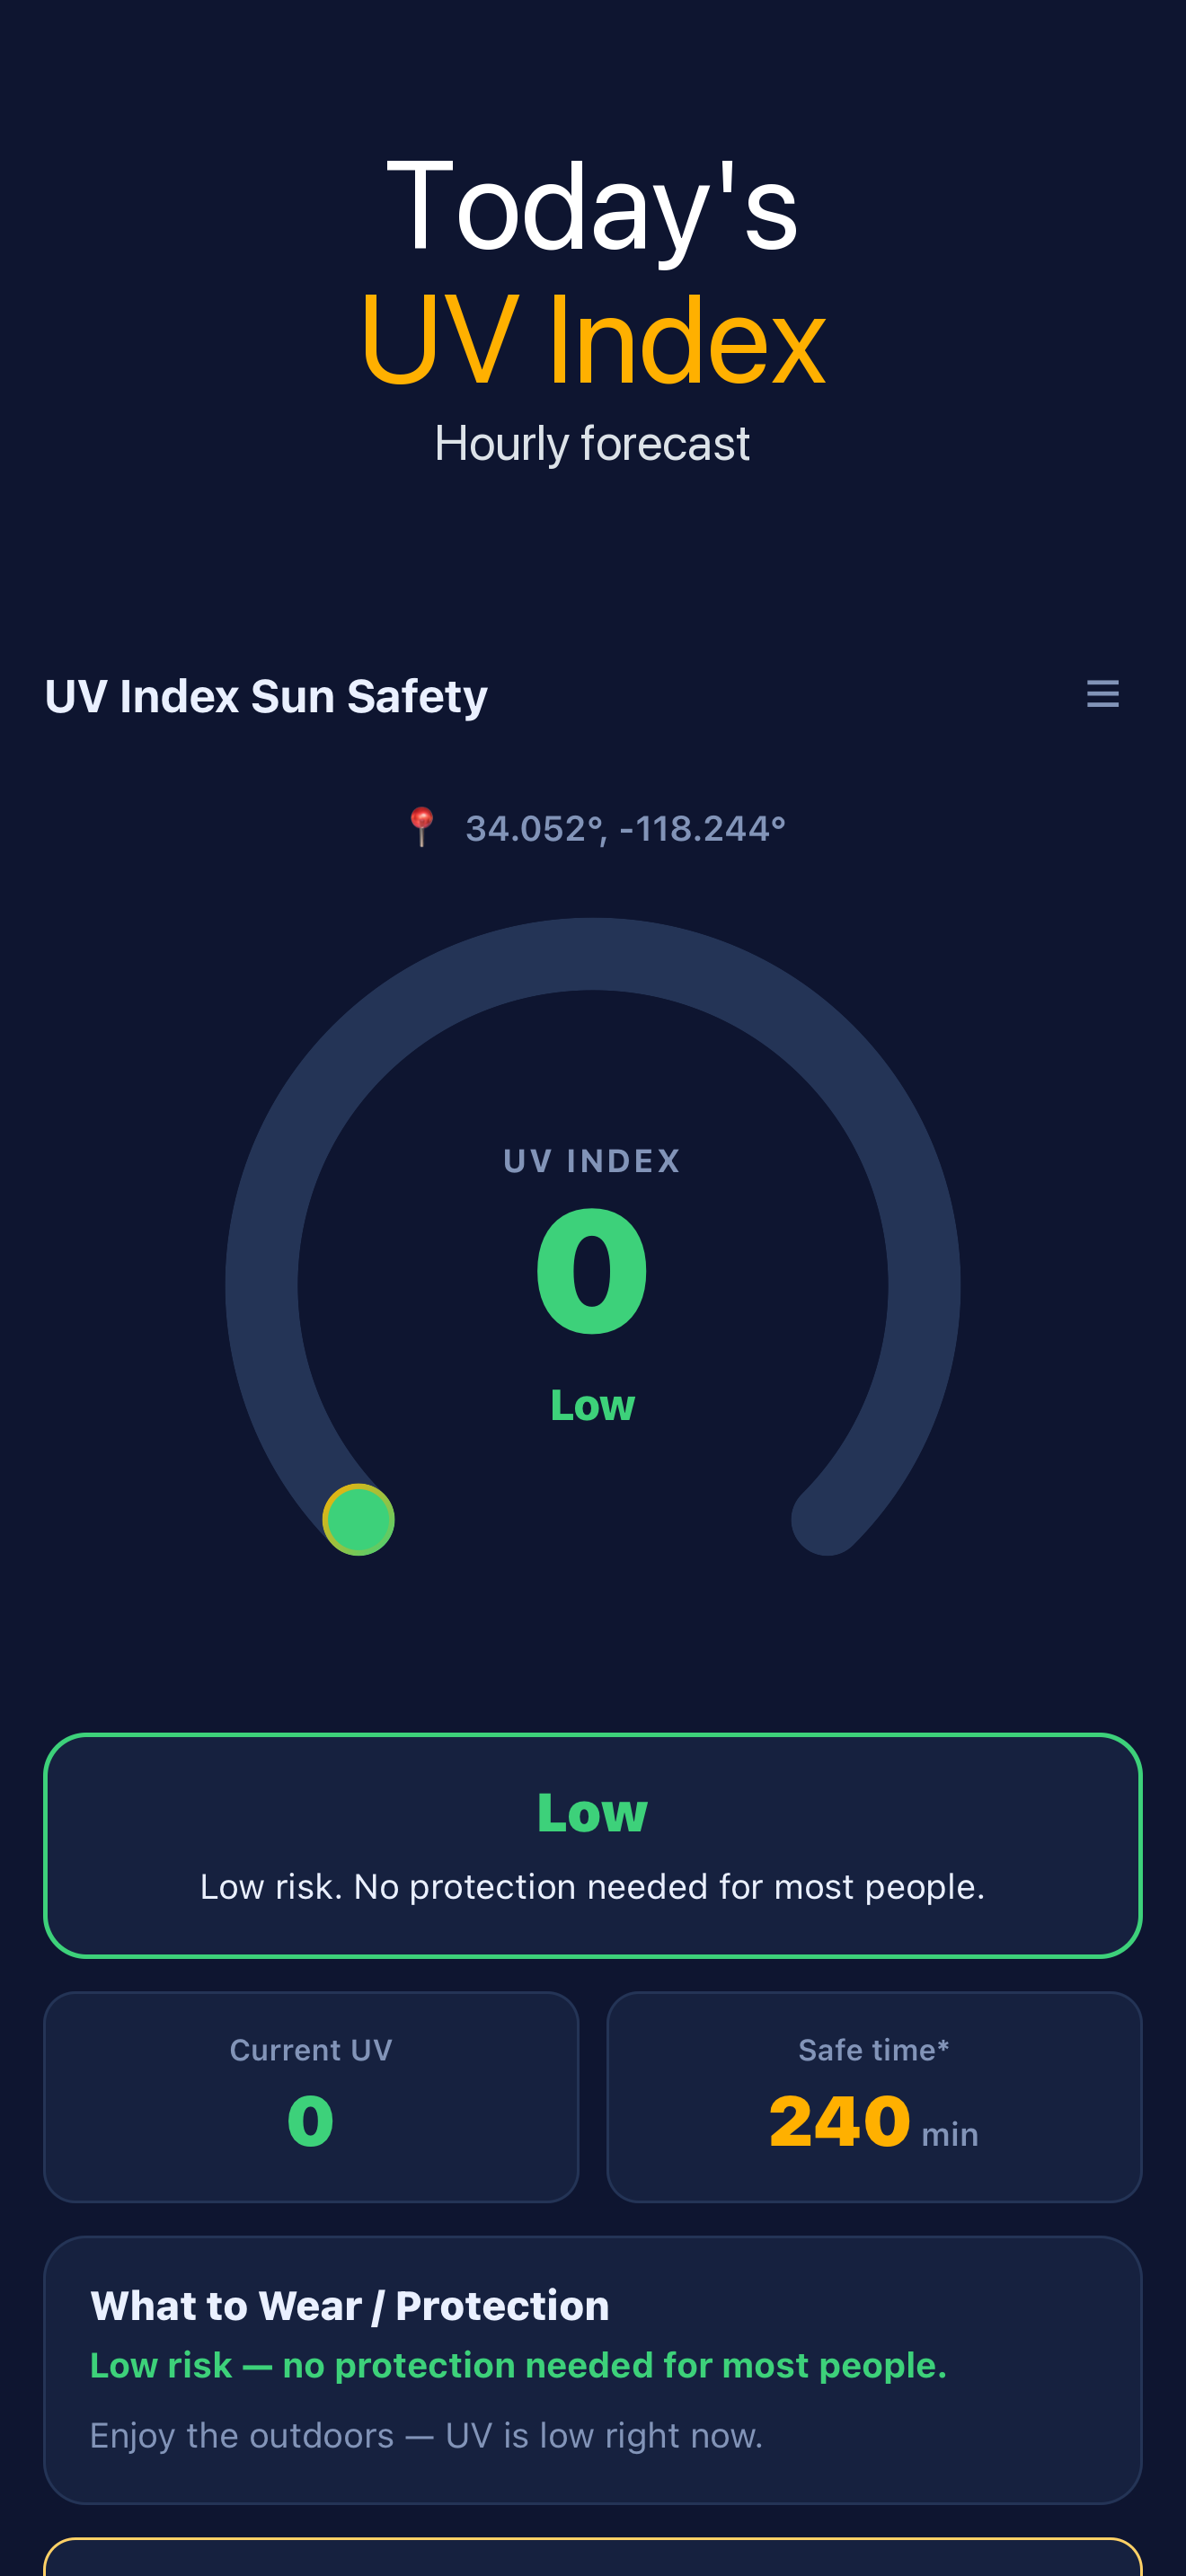Click the UV Index Sun Safety title

point(266,696)
